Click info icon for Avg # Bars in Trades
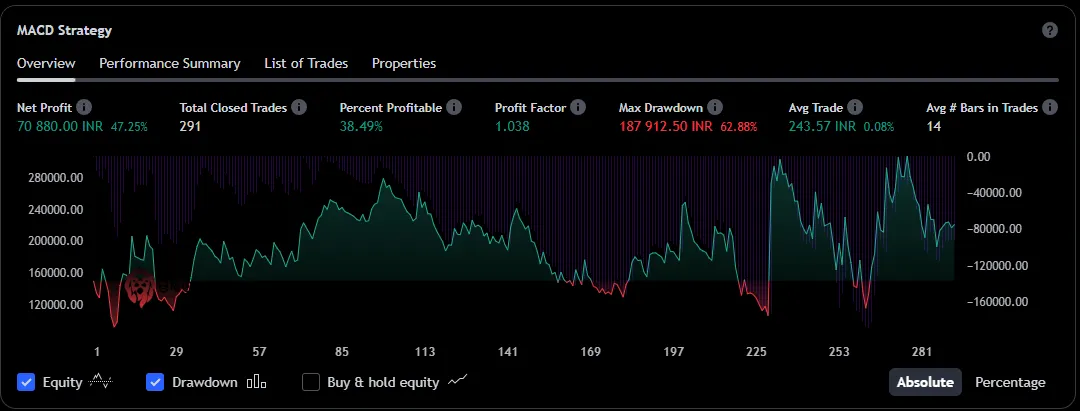This screenshot has width=1080, height=411. pyautogui.click(x=1049, y=107)
